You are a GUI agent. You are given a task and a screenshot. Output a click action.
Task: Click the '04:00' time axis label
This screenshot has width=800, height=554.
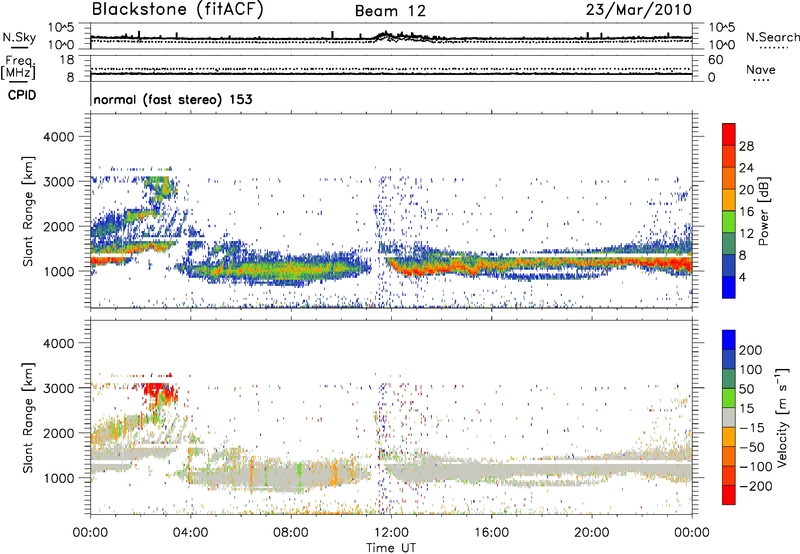pos(191,533)
